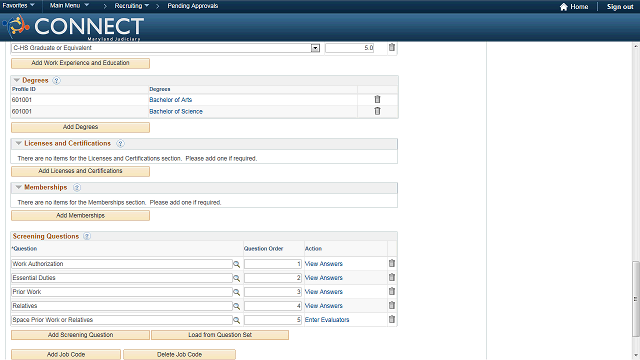Delete the Relatives screening question
The width and height of the screenshot is (640, 360).
point(392,305)
